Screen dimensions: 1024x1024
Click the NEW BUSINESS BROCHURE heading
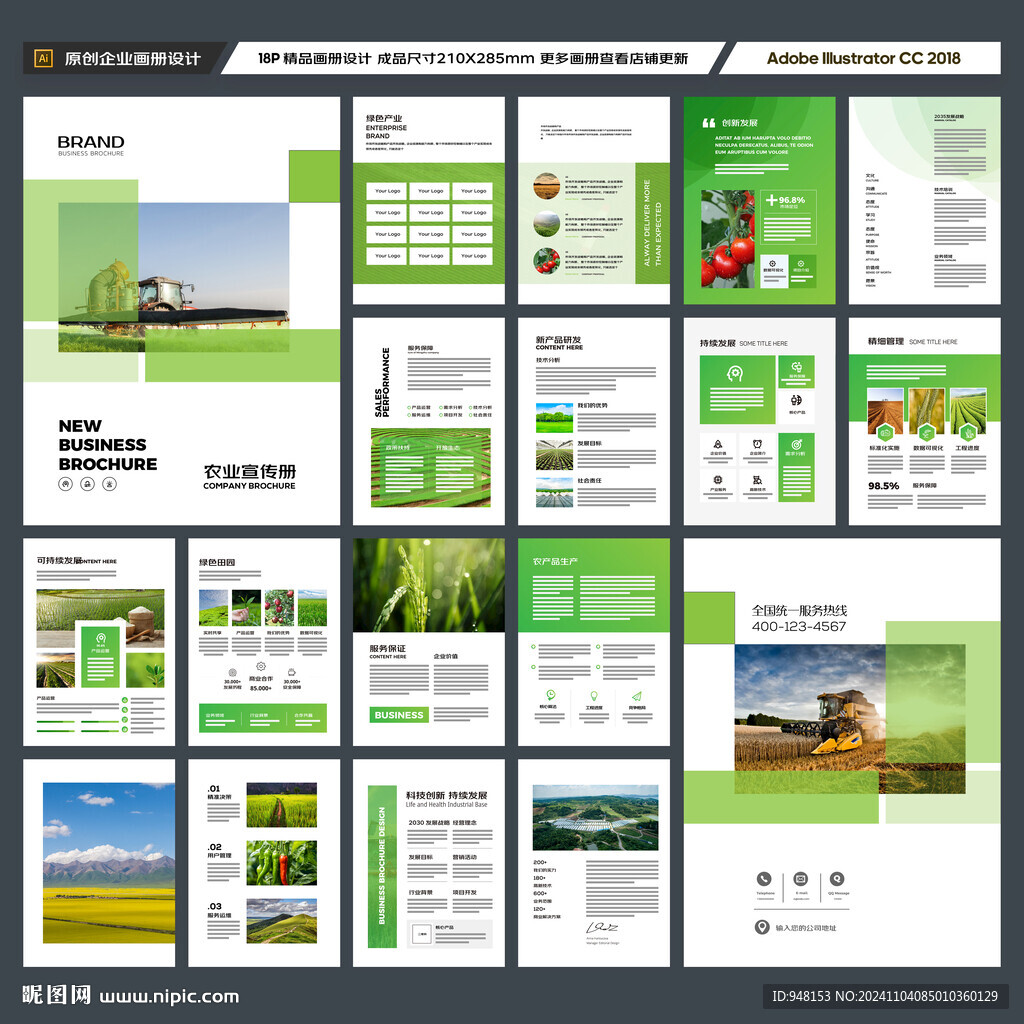coord(108,445)
